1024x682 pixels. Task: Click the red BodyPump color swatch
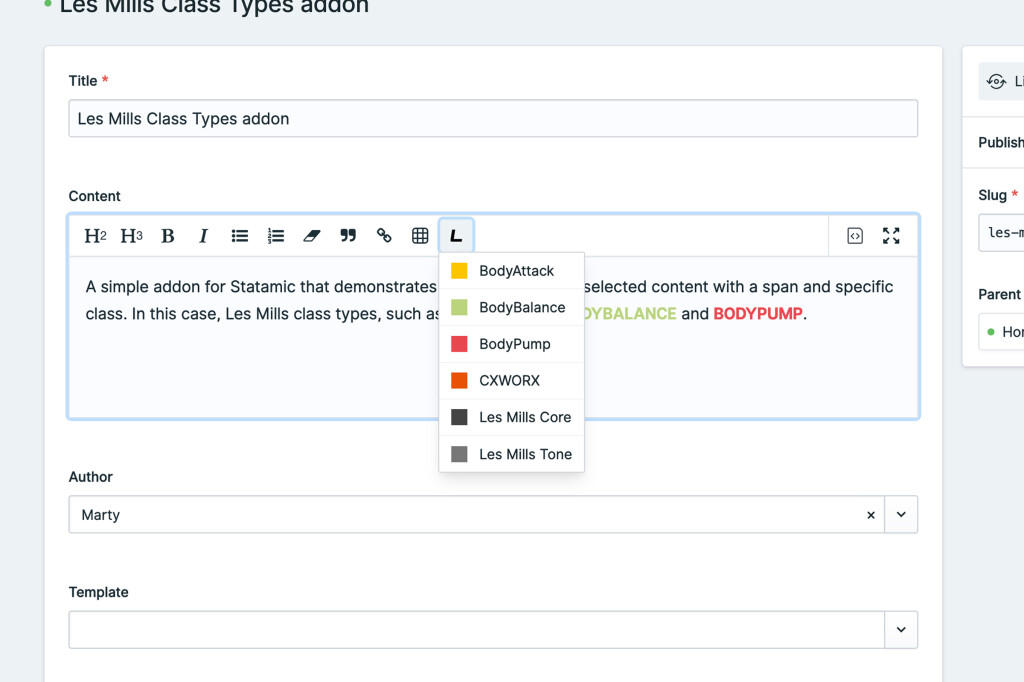pos(460,344)
